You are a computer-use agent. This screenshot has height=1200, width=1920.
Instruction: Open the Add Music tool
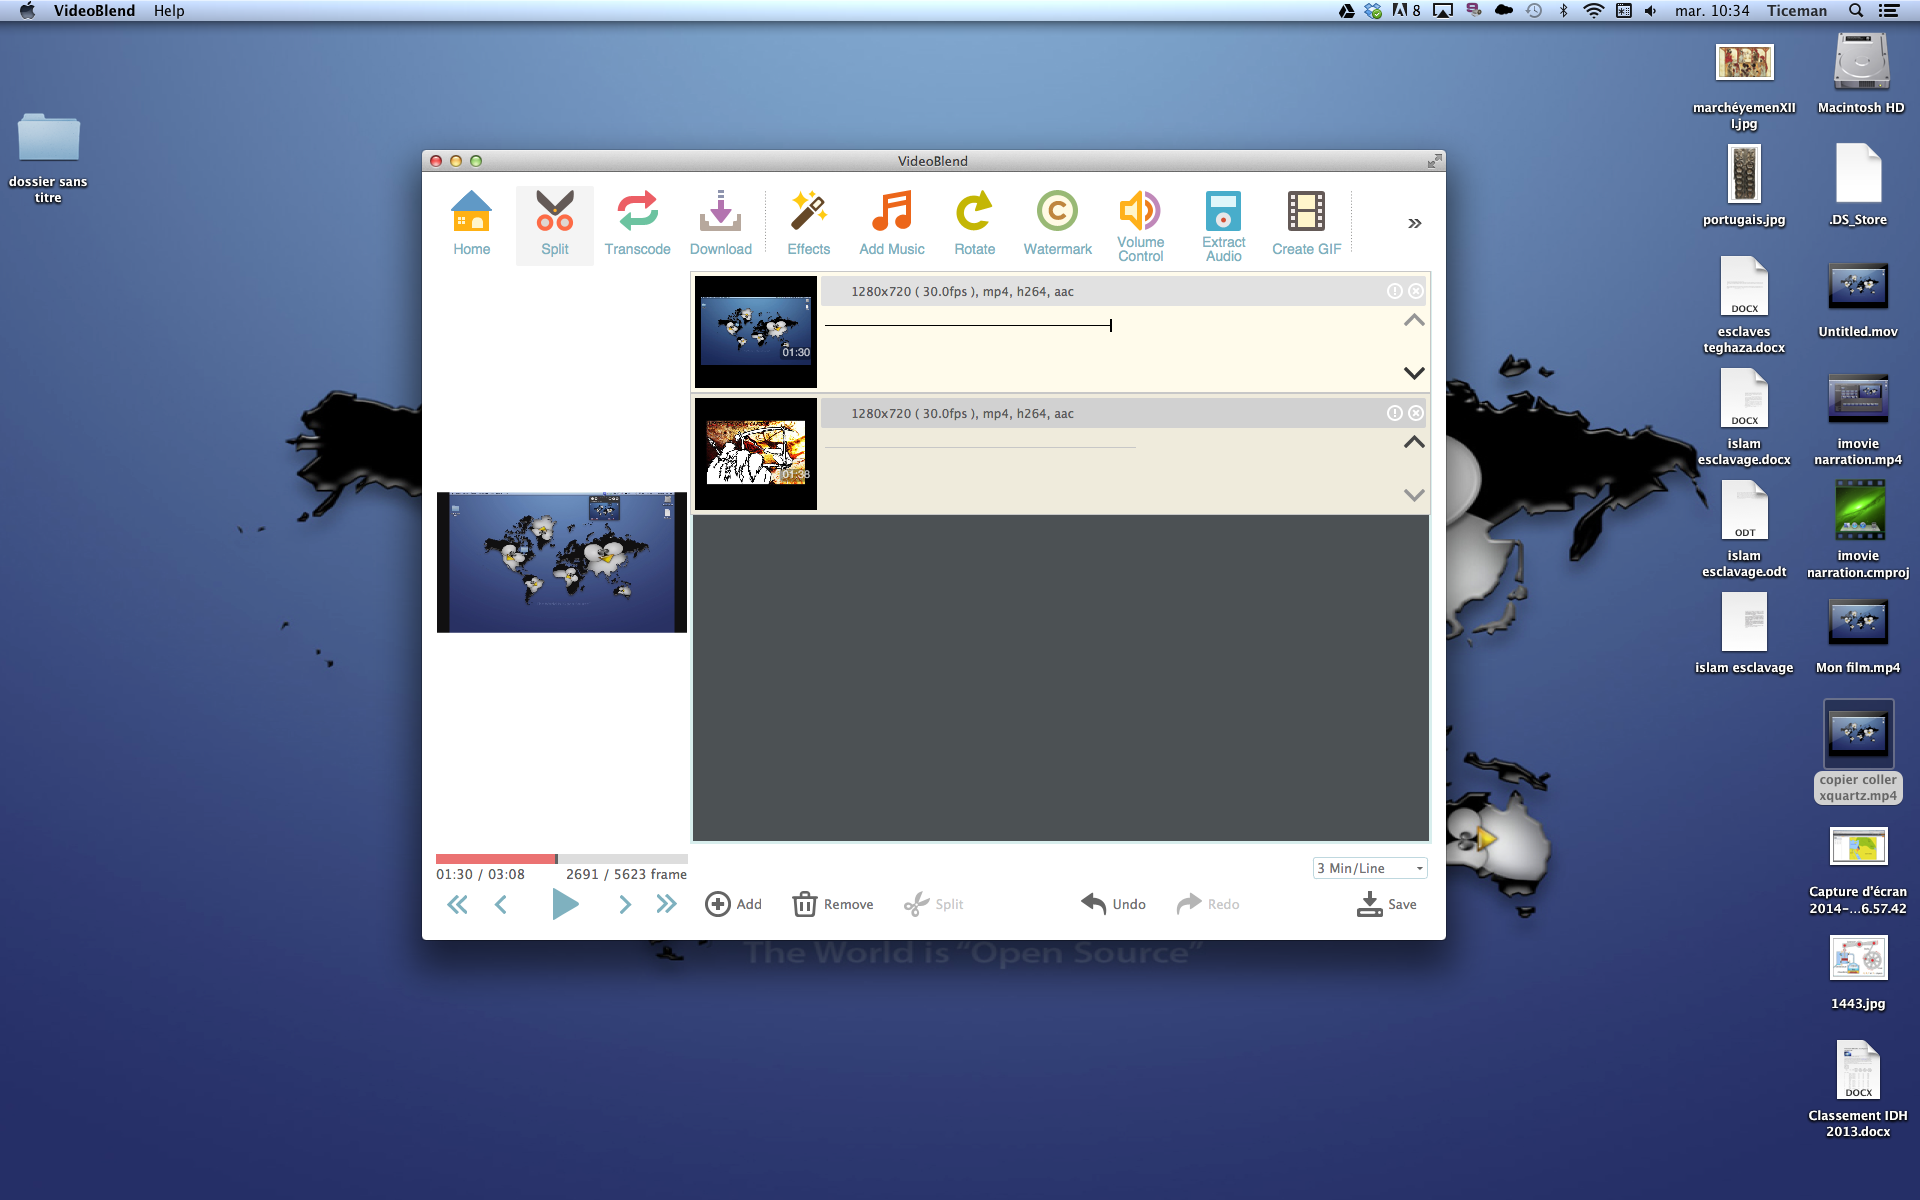click(x=892, y=224)
